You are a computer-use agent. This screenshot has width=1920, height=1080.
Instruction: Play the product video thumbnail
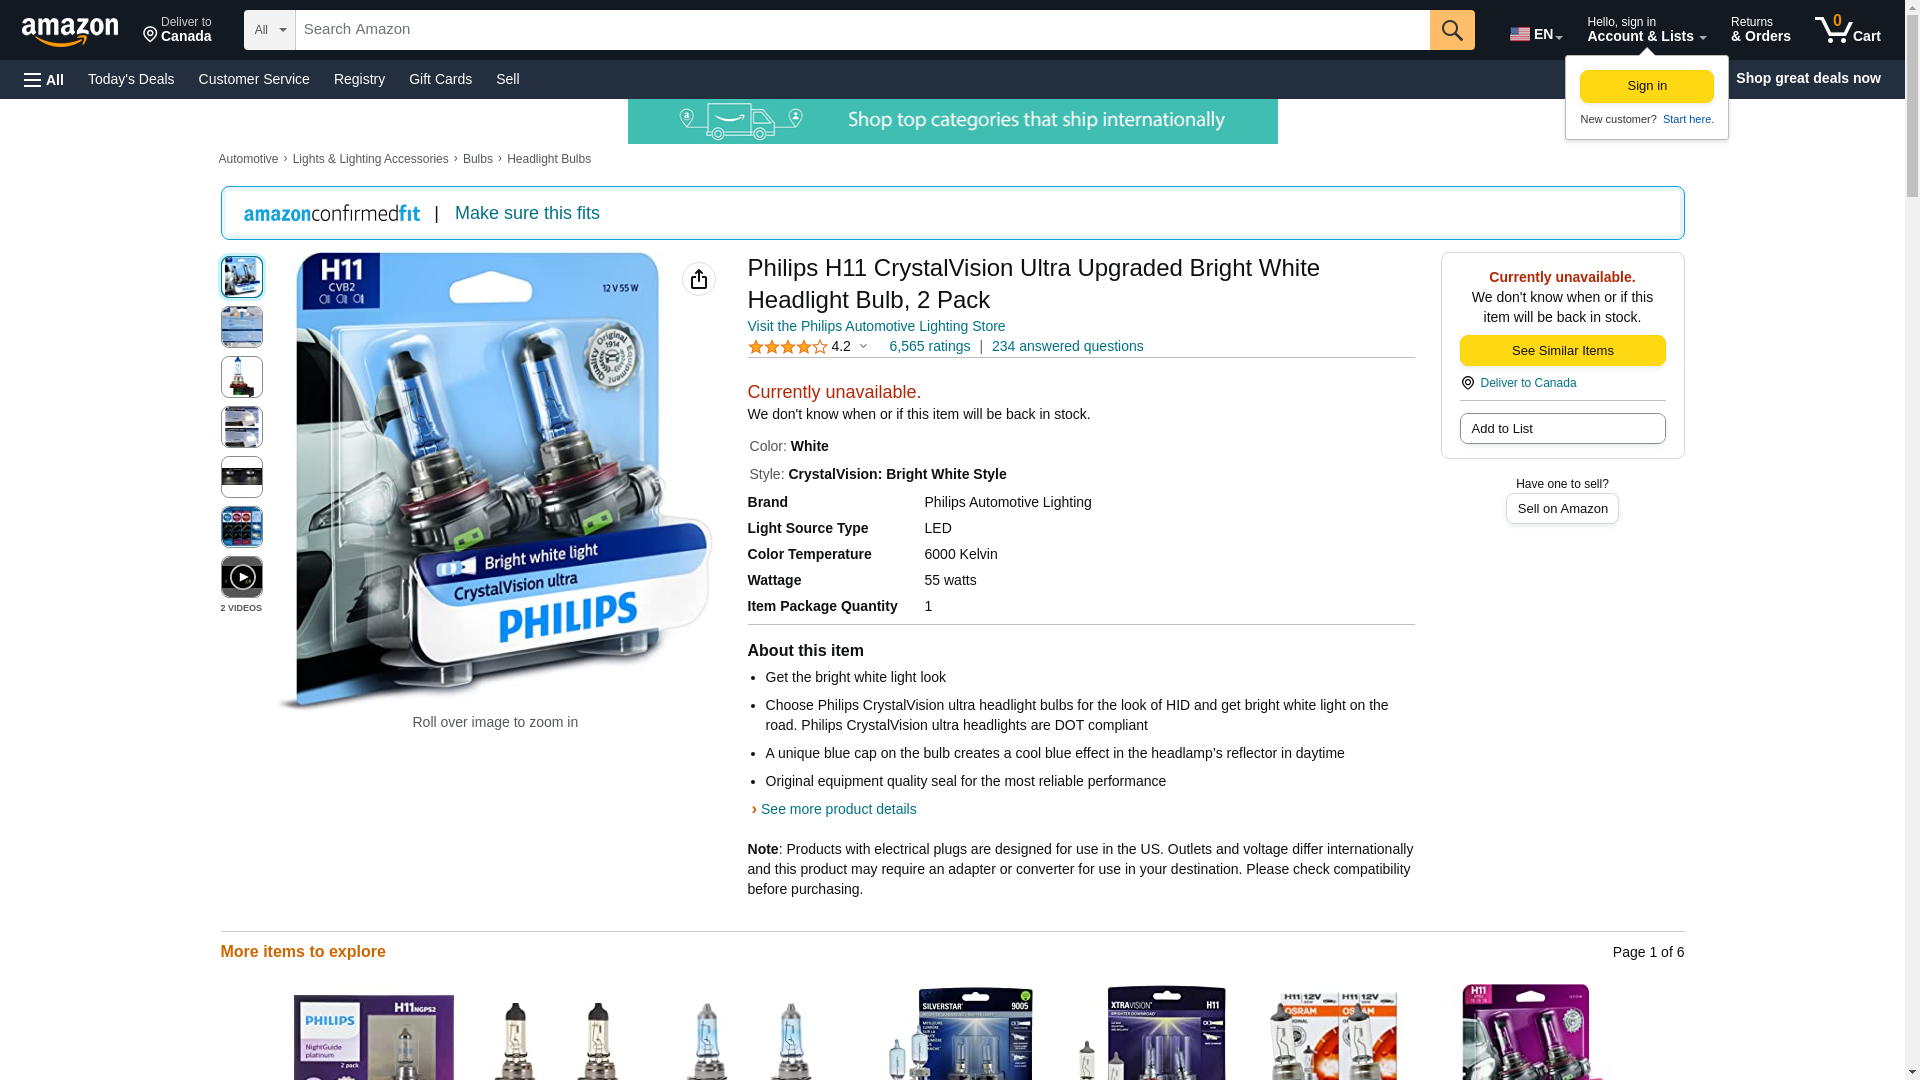[241, 577]
